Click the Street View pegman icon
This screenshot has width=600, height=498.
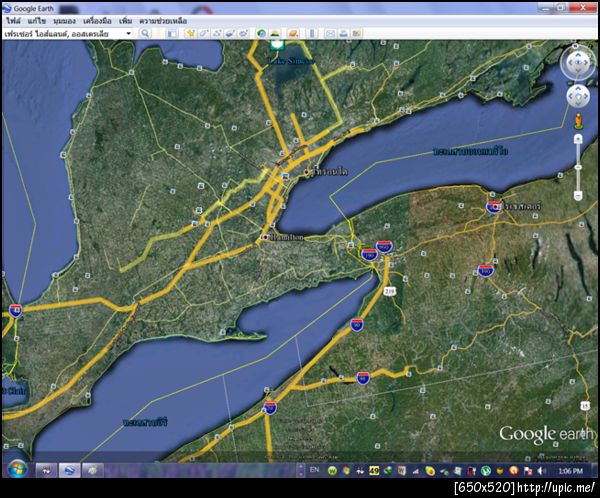click(578, 121)
